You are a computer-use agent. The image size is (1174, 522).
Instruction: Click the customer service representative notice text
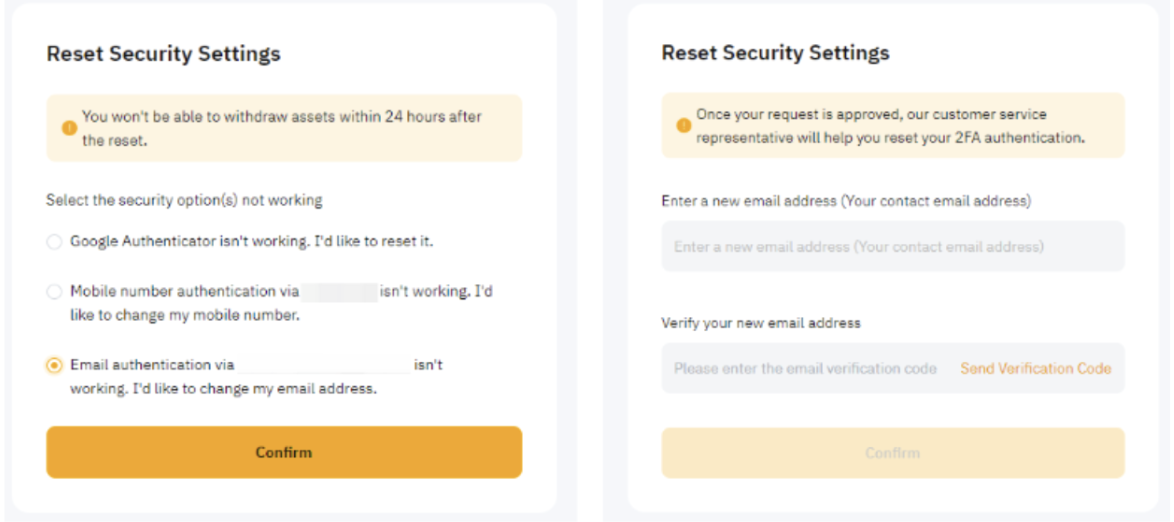(890, 126)
